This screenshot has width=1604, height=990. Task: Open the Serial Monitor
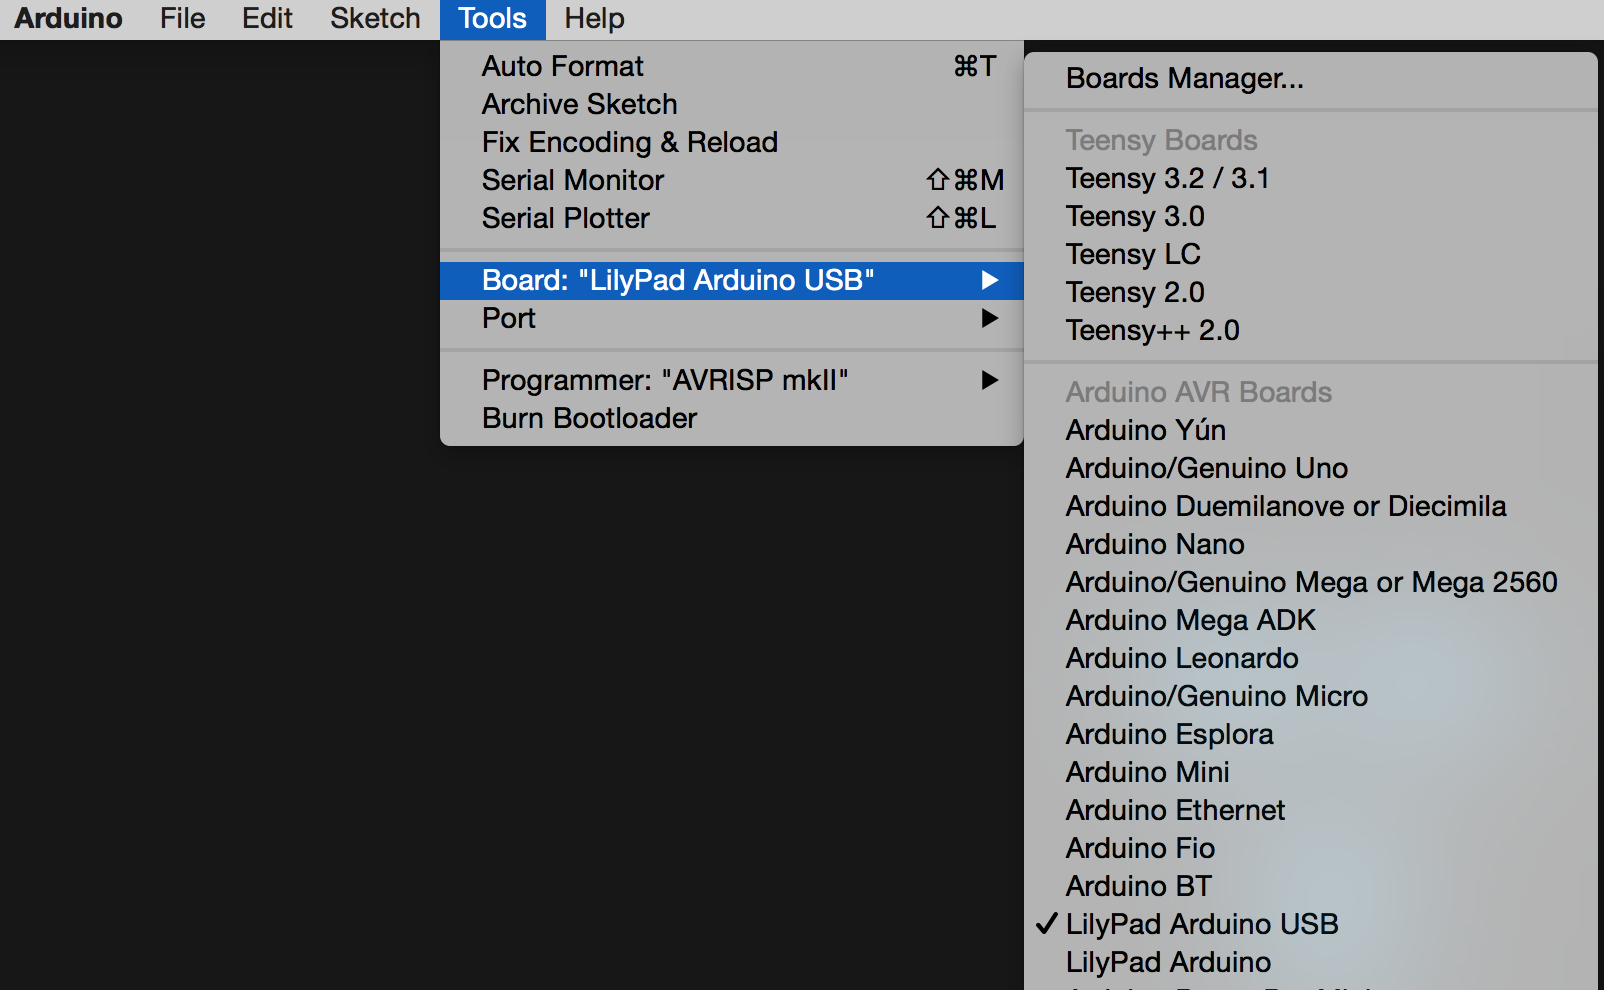(x=573, y=180)
